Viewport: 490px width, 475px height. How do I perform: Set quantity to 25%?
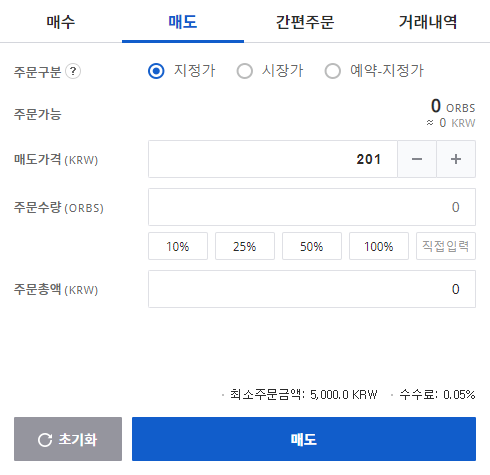pos(245,246)
